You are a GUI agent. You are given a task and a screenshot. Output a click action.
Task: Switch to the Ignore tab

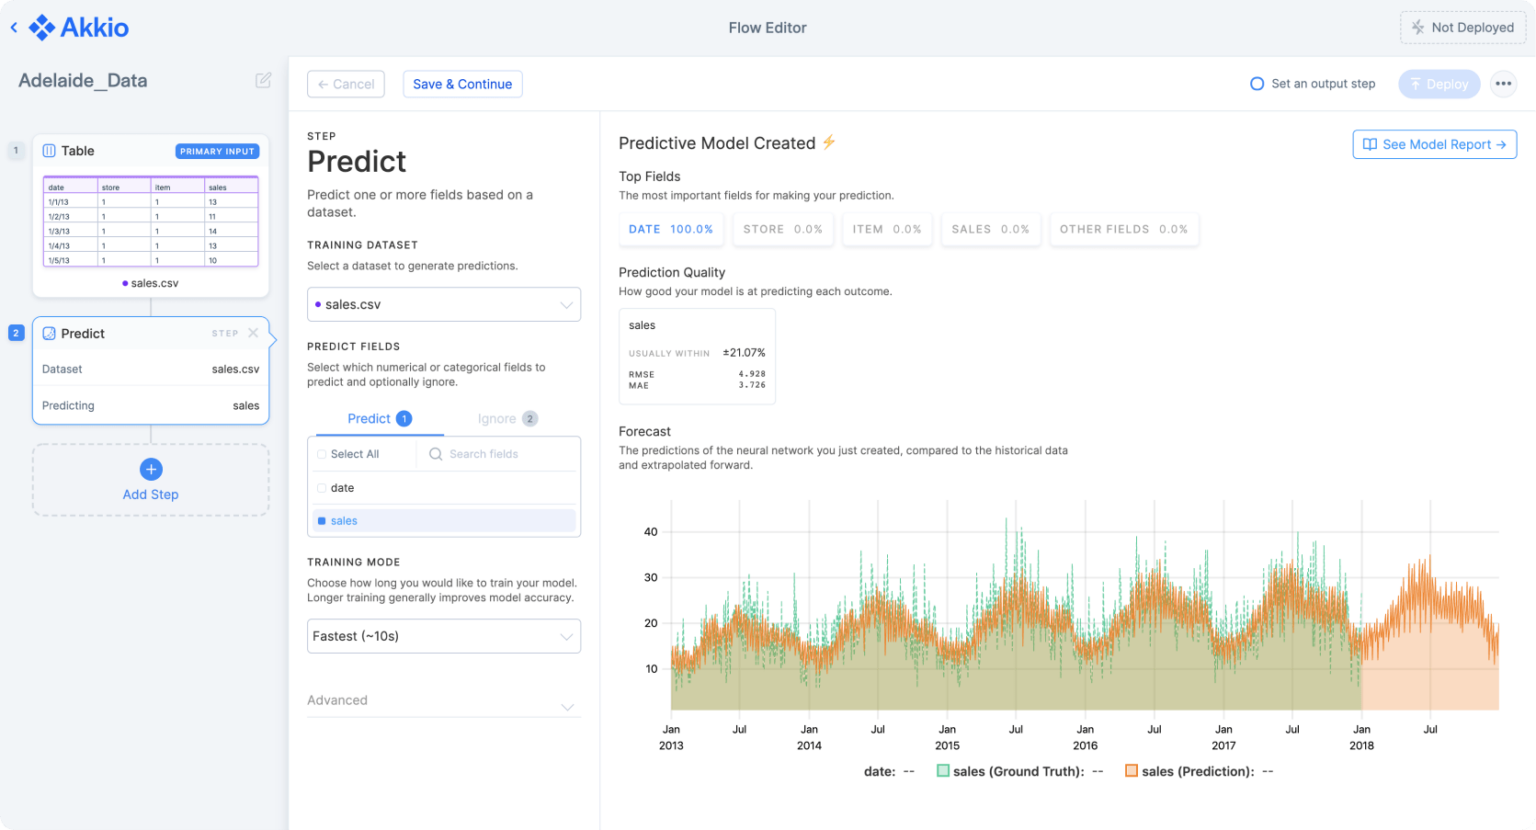click(x=498, y=418)
